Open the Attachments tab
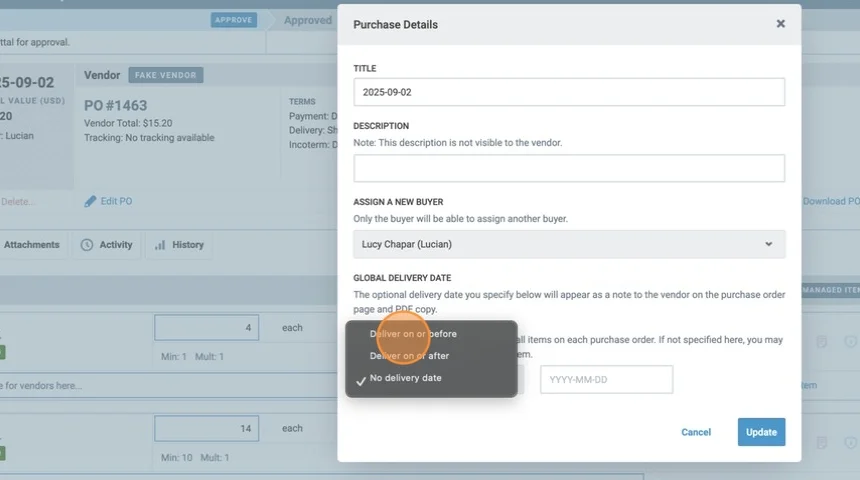 coord(30,245)
